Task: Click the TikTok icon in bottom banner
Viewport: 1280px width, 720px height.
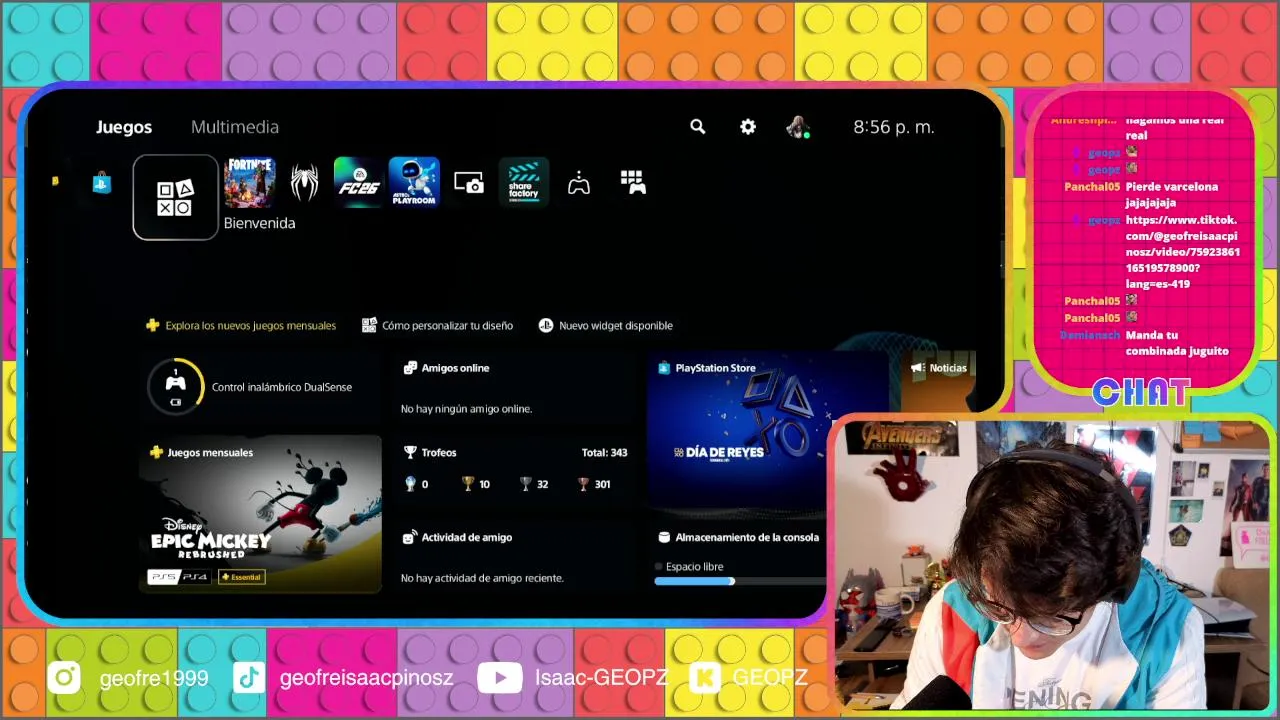Action: [249, 678]
